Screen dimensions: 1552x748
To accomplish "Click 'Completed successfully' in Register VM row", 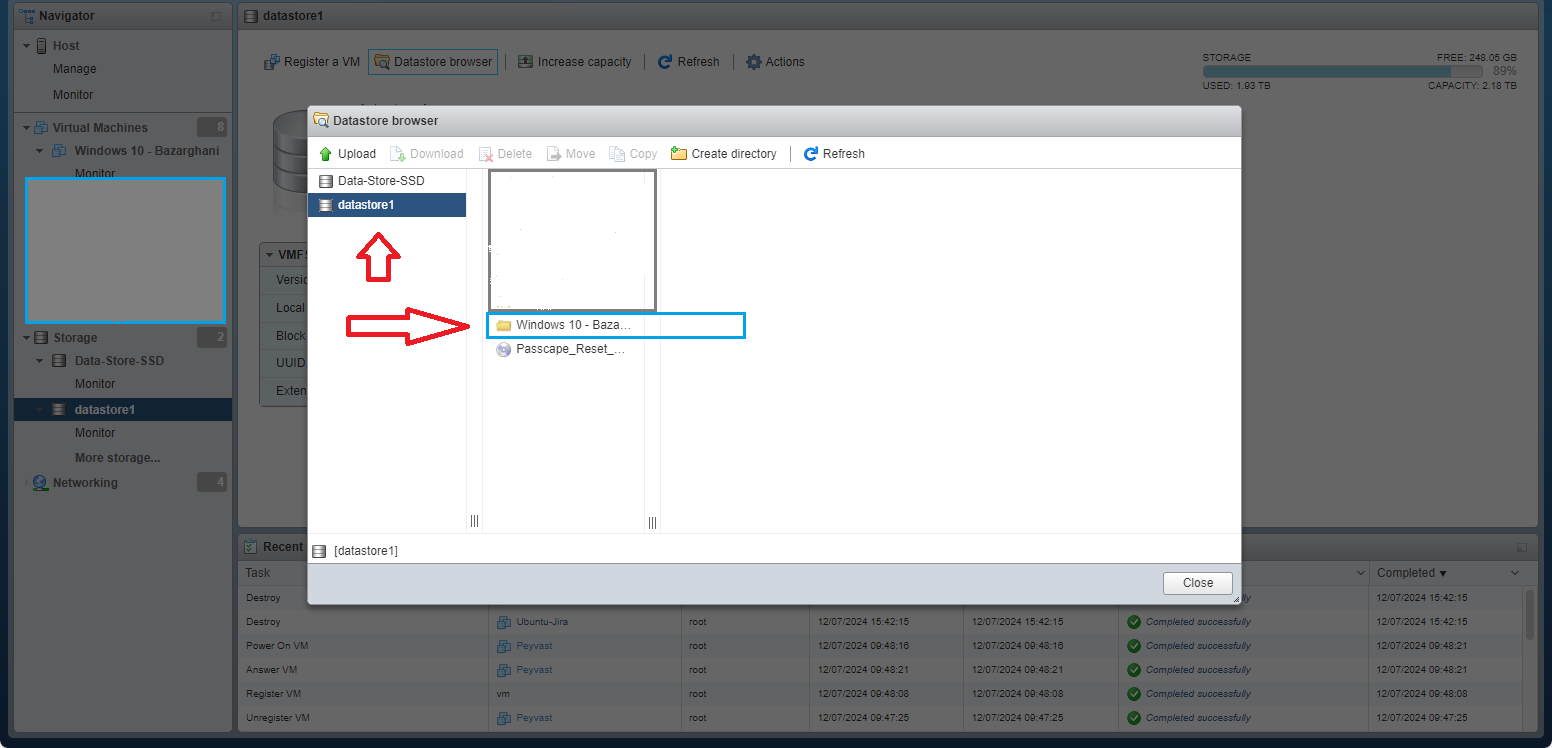I will (x=1198, y=694).
